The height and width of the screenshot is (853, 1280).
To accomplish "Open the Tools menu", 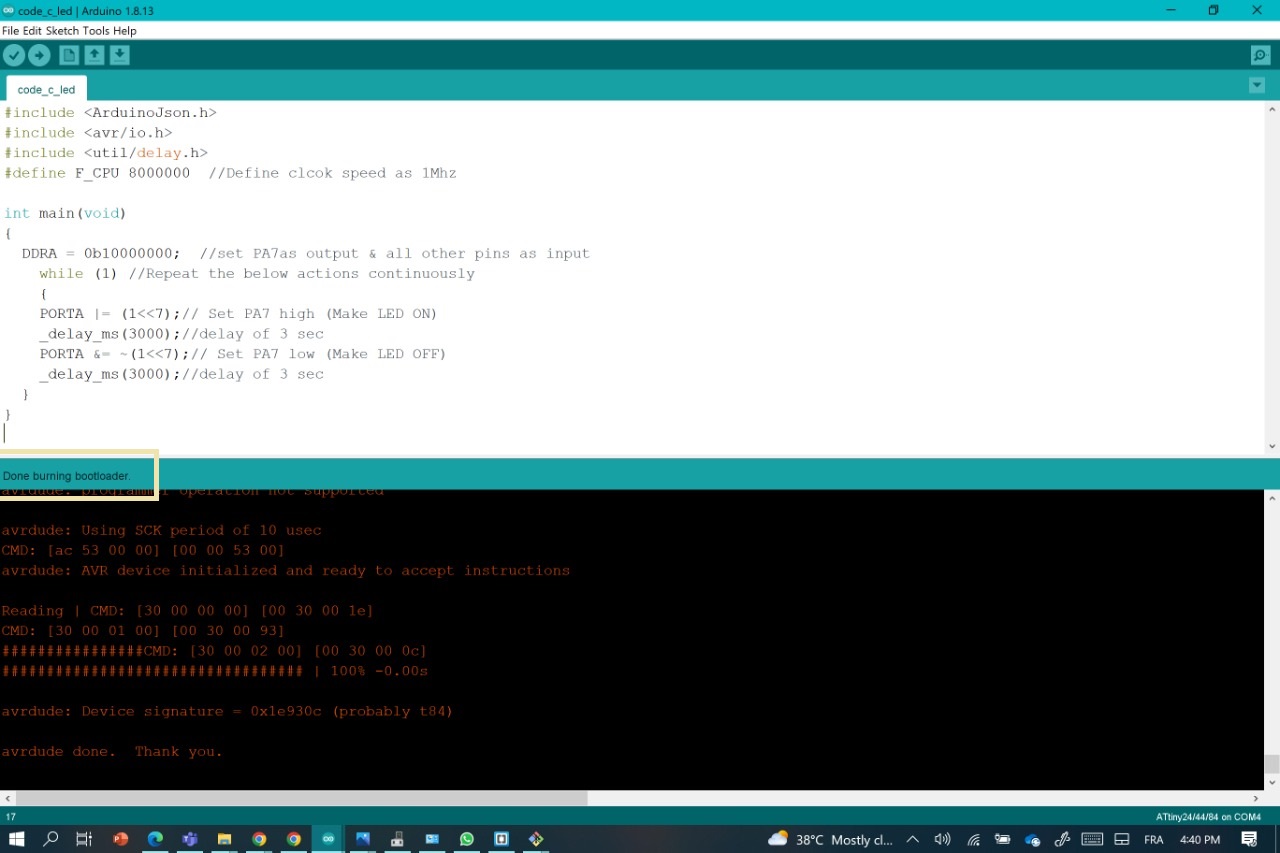I will (x=96, y=31).
